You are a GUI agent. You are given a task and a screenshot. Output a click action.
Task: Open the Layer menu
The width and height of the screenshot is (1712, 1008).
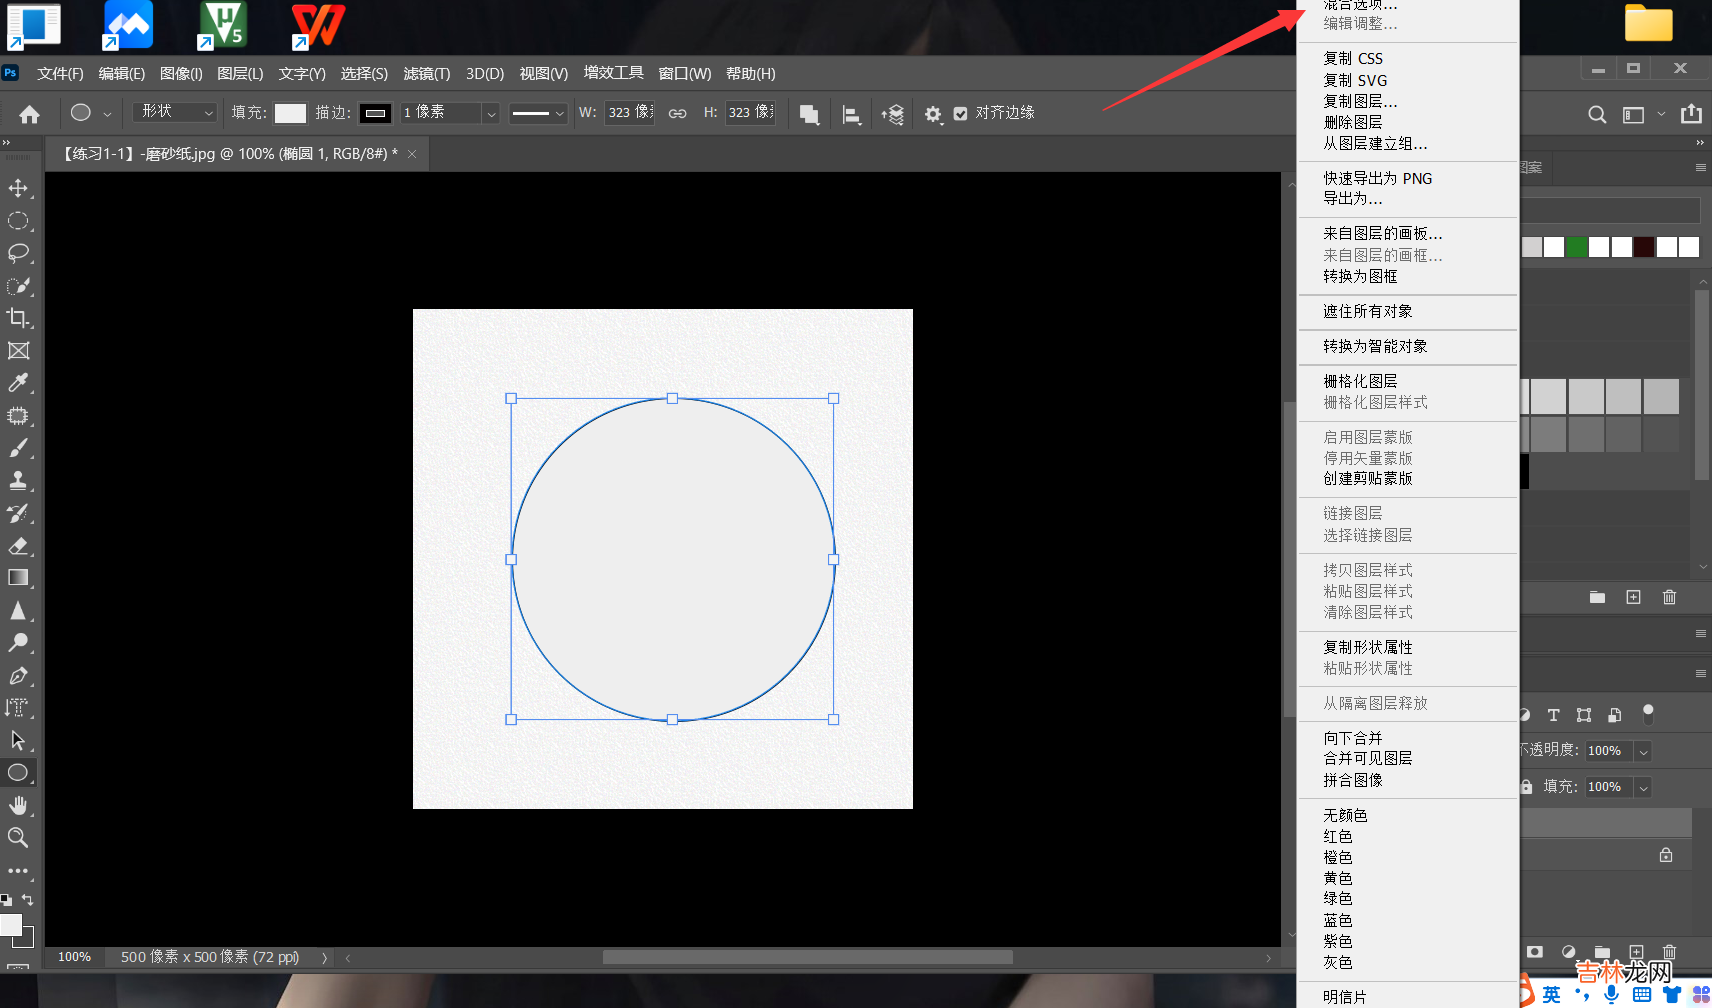pos(240,73)
